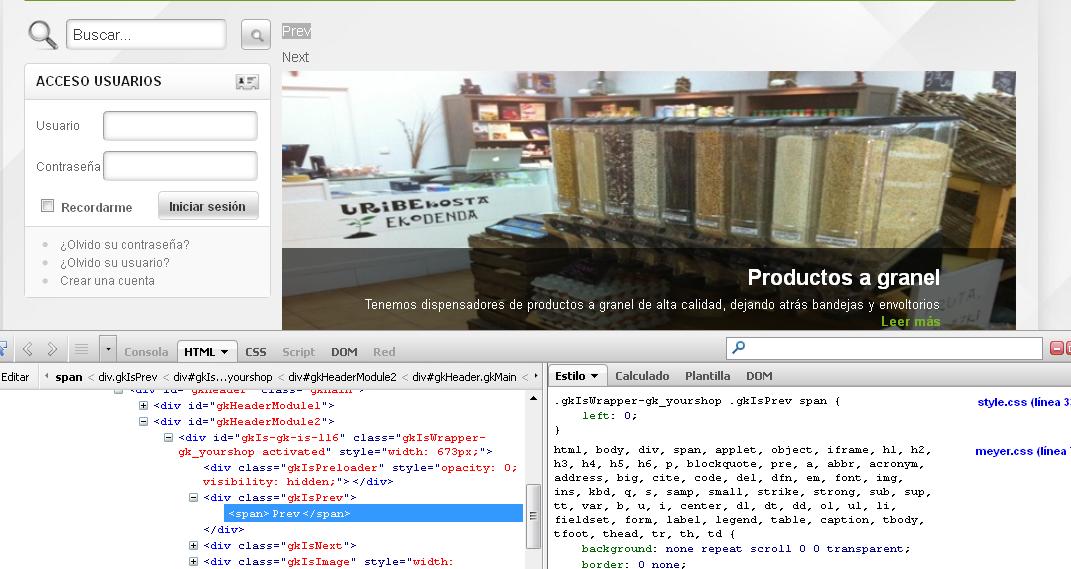
Task: Collapse the gkIsPrev div node
Action: 193,497
